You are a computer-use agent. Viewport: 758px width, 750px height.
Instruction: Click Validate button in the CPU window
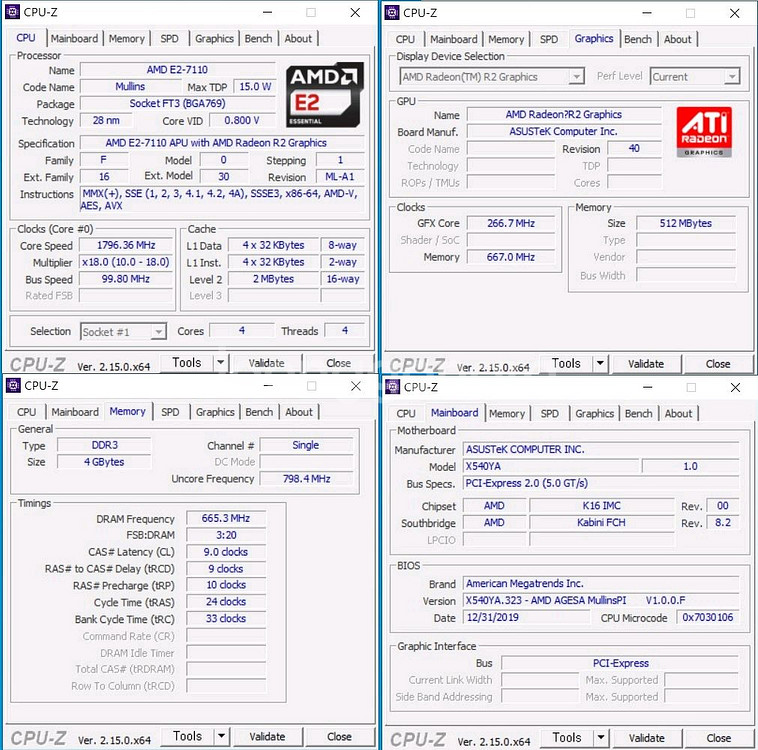point(267,363)
